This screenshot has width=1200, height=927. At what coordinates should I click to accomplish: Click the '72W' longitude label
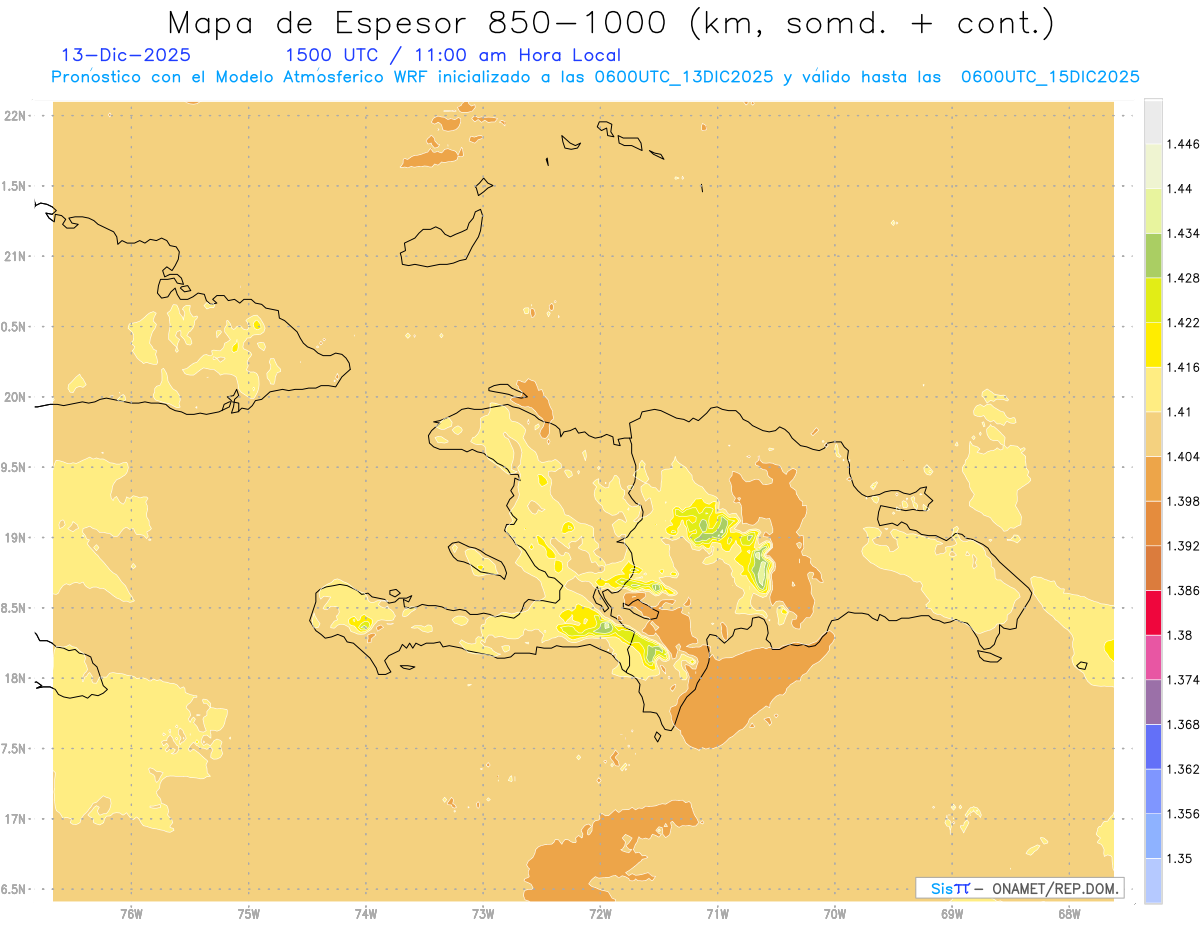click(600, 914)
